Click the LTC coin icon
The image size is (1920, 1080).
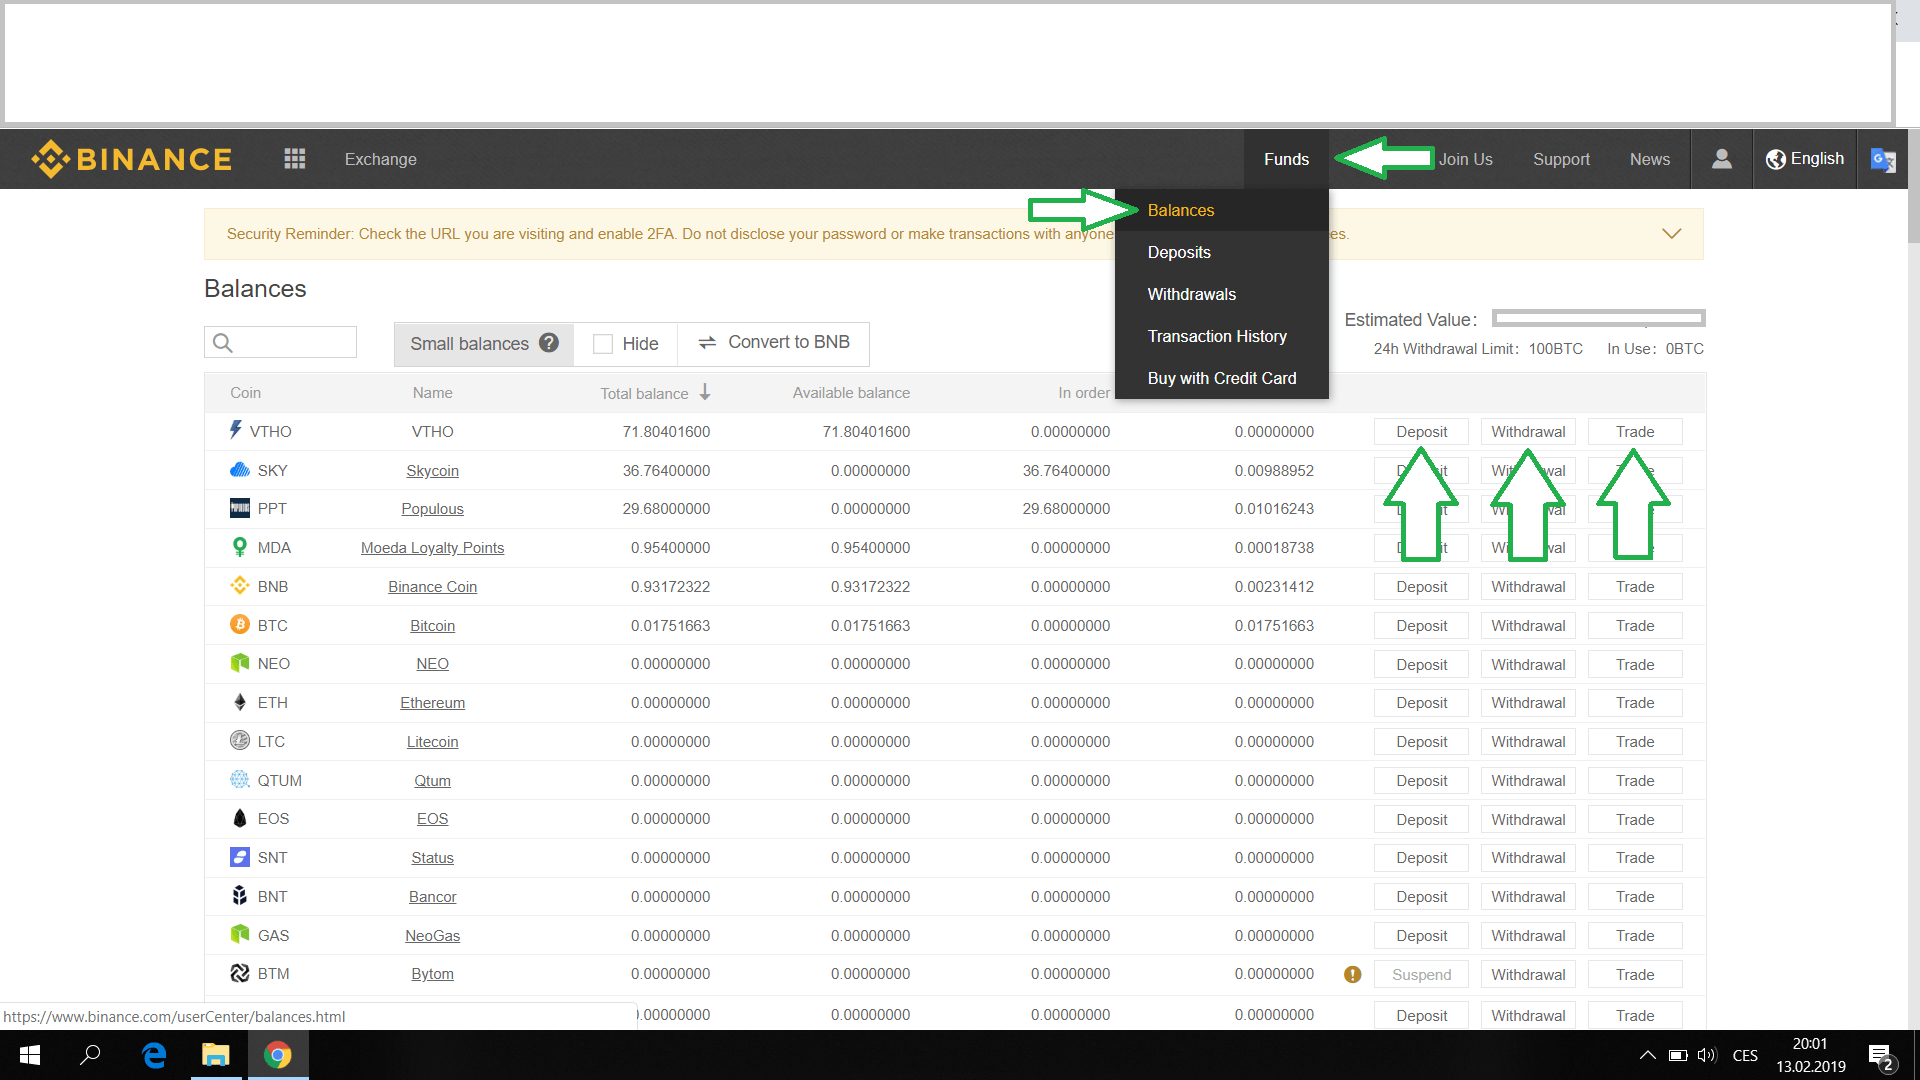click(240, 741)
